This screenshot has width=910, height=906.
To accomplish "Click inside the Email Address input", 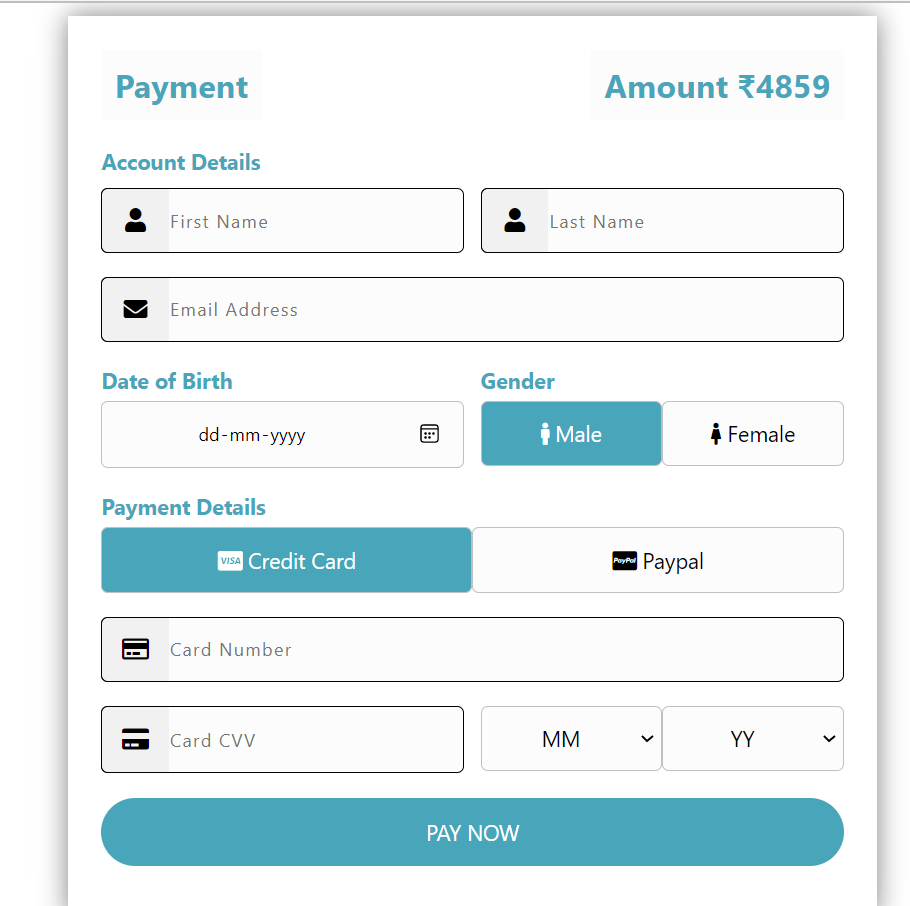I will (x=400, y=309).
